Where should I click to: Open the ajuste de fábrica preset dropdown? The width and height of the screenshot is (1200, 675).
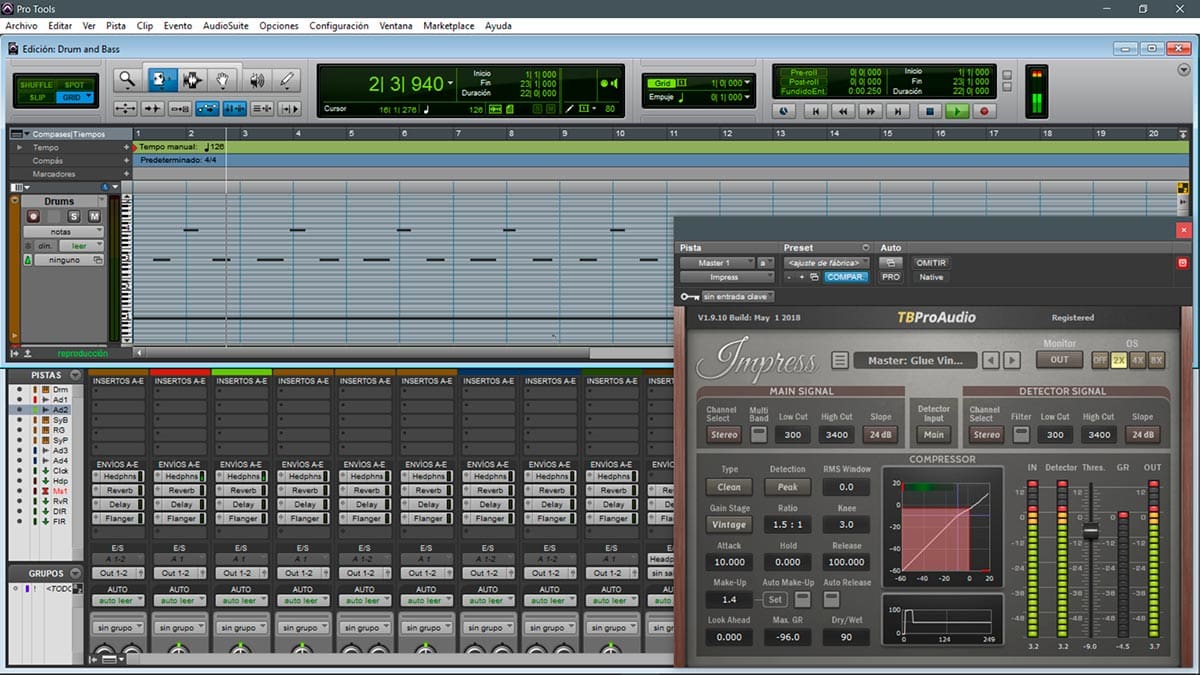pos(825,263)
